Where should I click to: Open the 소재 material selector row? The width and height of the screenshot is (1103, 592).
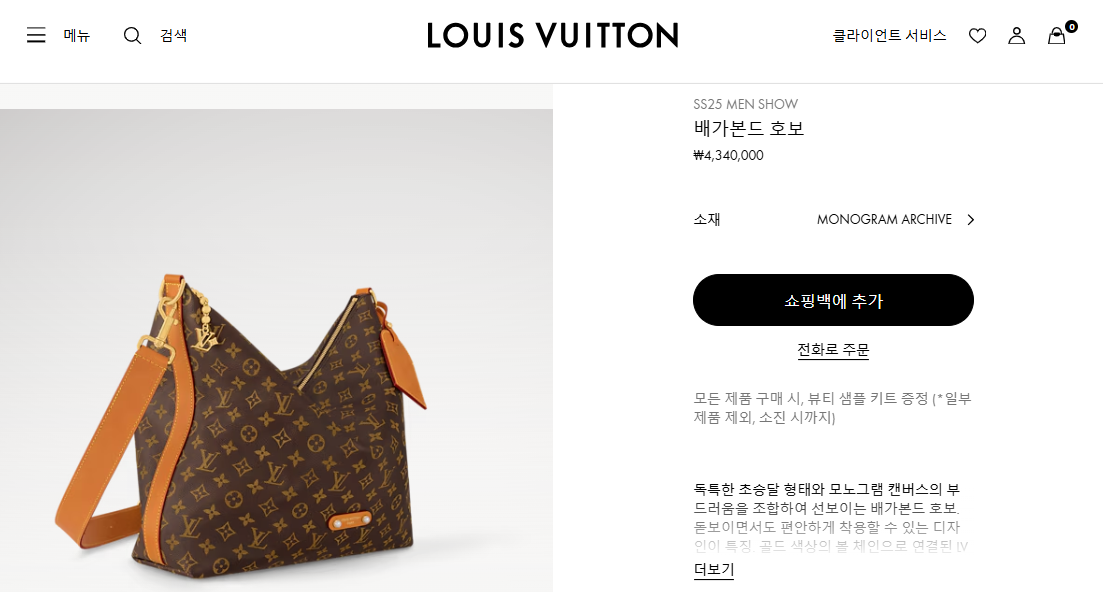click(834, 219)
